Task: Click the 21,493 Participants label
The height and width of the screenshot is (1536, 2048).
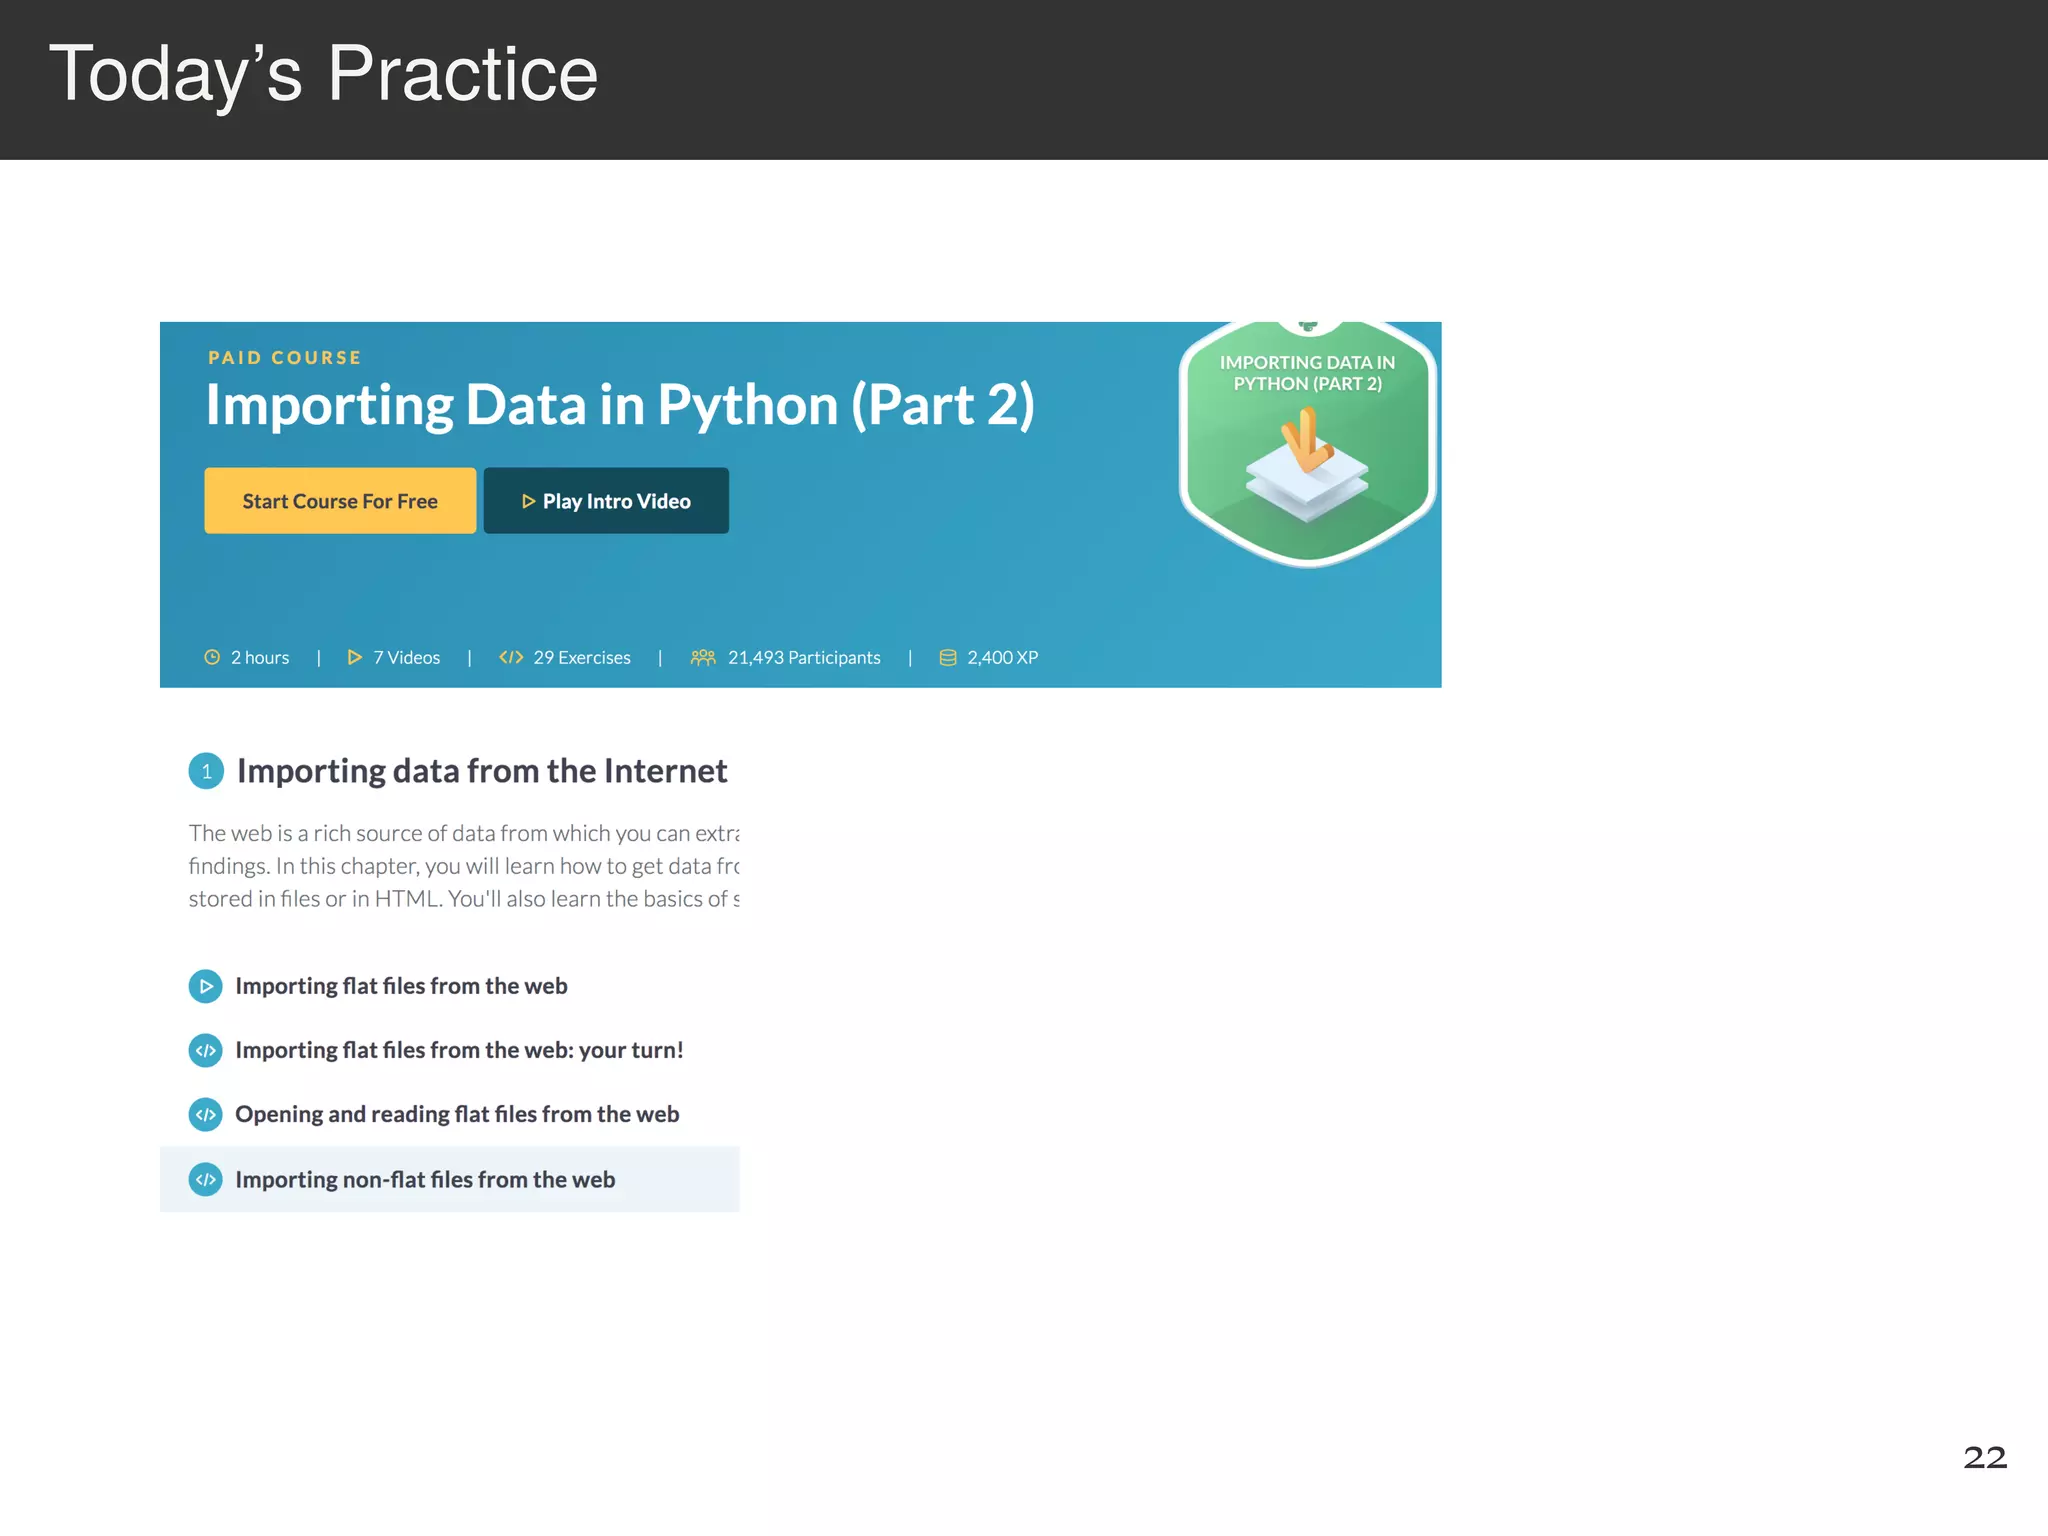Action: click(804, 657)
